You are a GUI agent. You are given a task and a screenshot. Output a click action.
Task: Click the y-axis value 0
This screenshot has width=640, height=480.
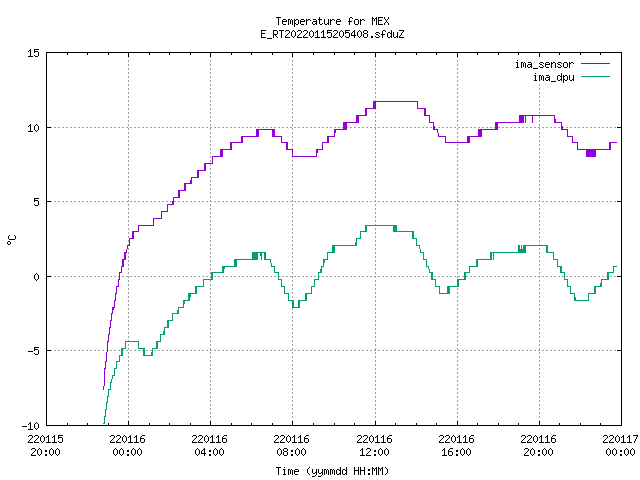pos(36,277)
